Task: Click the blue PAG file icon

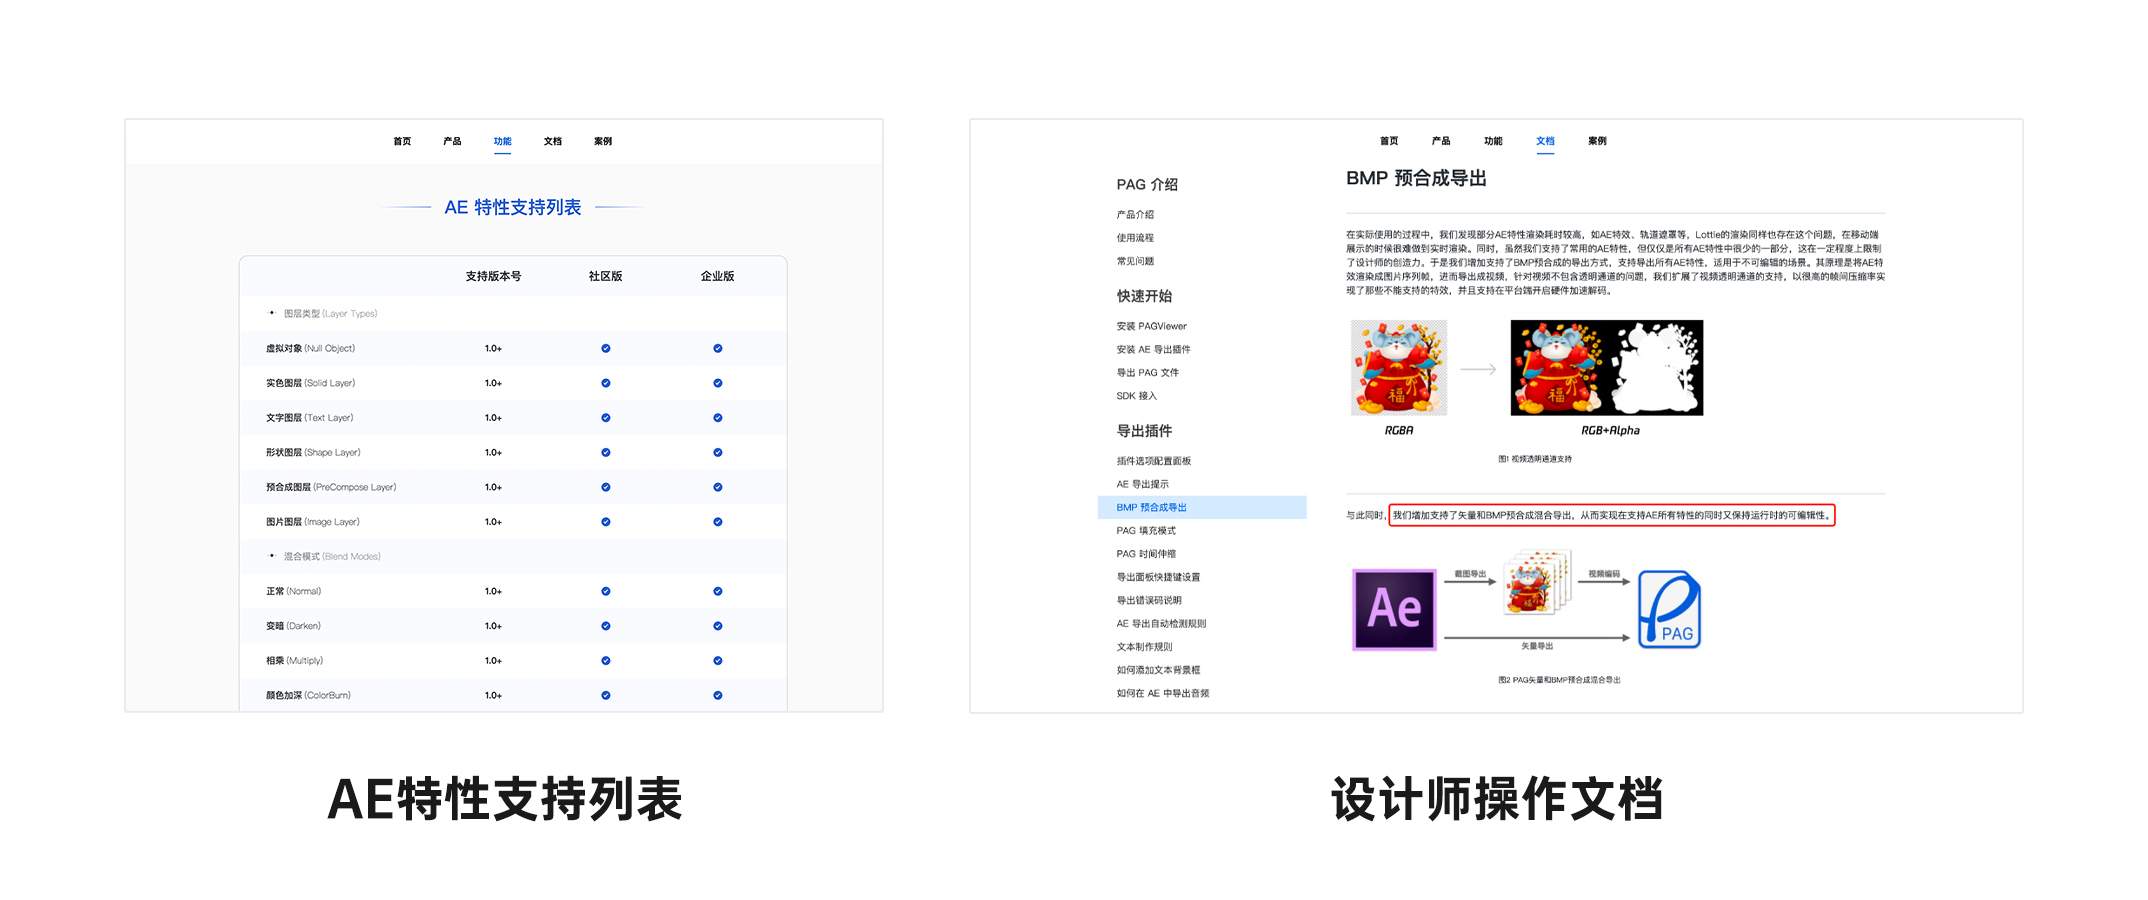Action: click(x=1669, y=609)
